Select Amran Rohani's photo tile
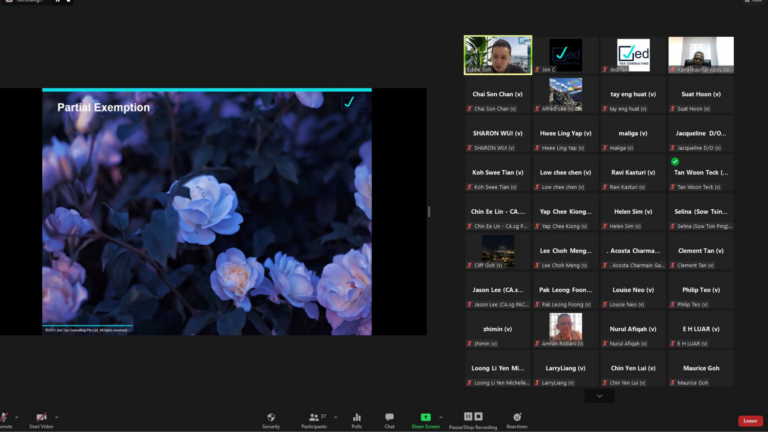The image size is (768, 432). (x=565, y=329)
